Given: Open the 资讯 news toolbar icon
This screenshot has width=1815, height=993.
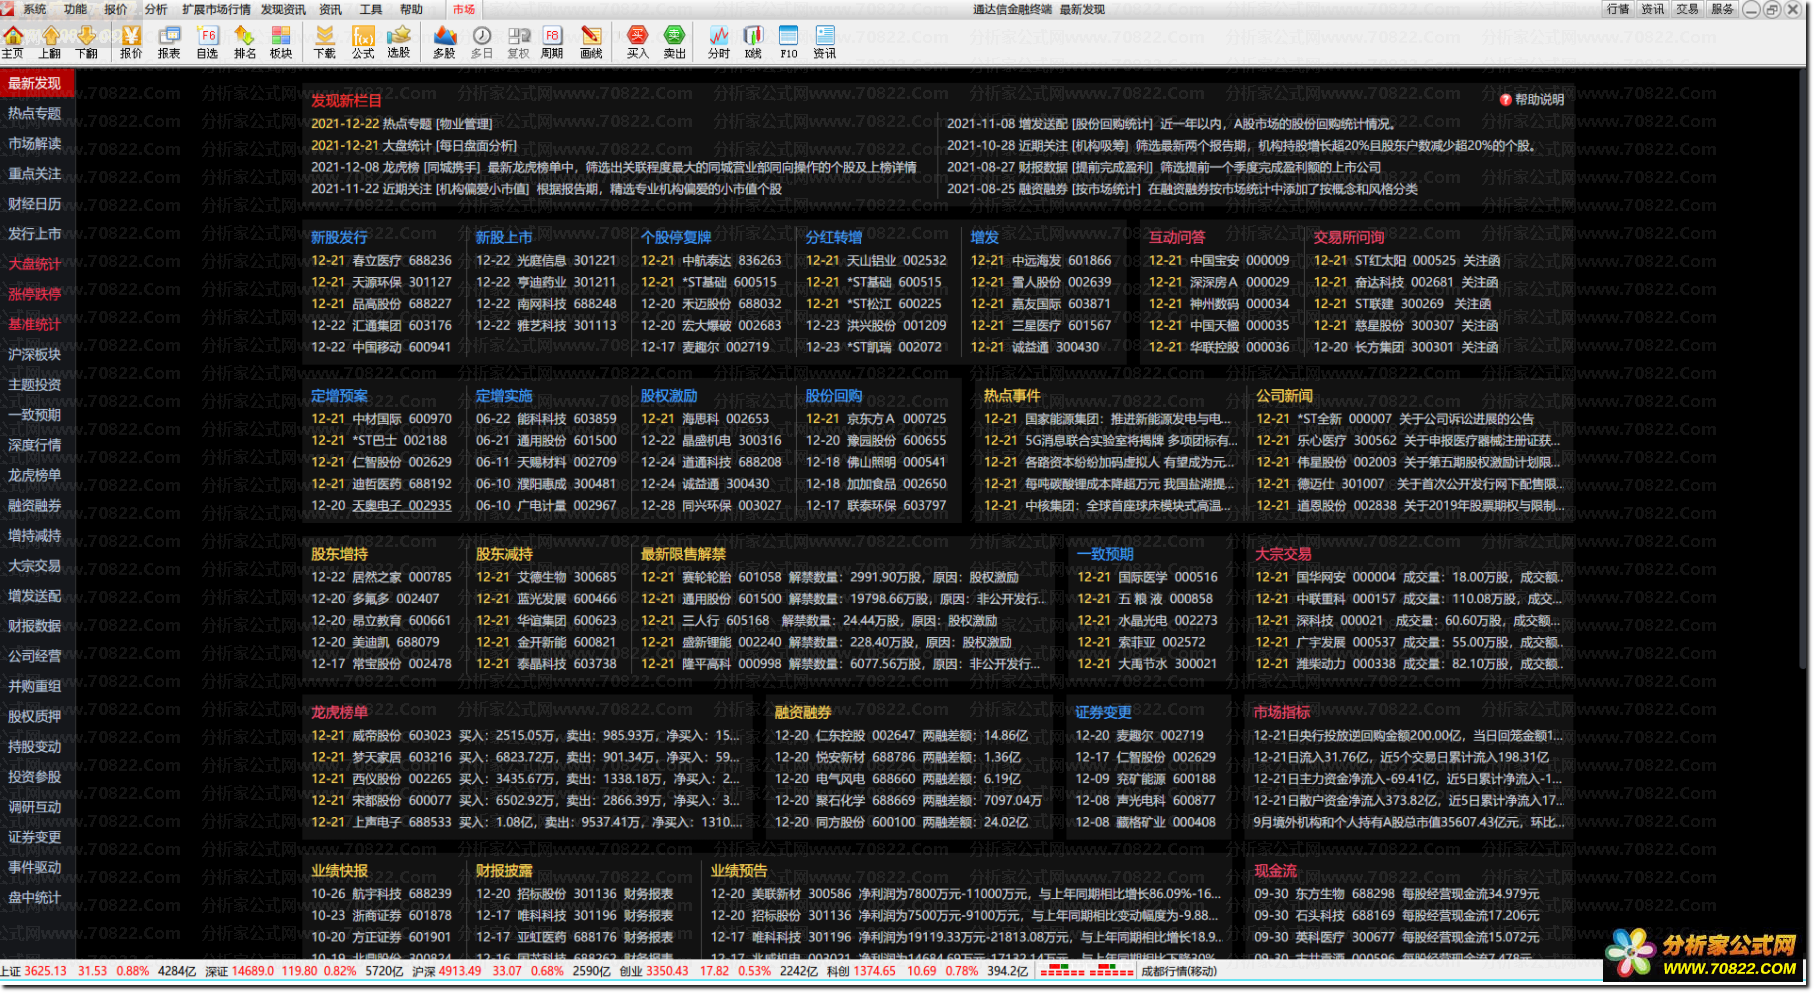Looking at the screenshot, I should [x=825, y=42].
